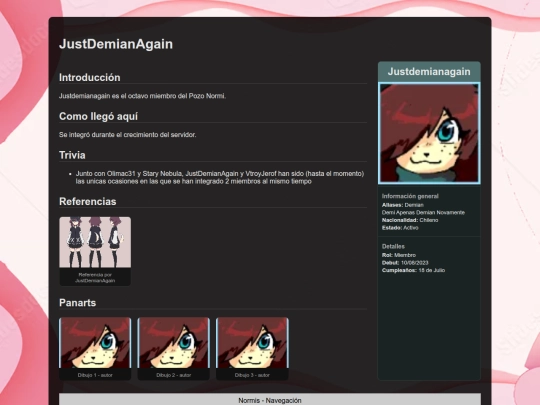Open the Dibujo 3 fanart thumbnail
The width and height of the screenshot is (540, 405).
point(252,343)
